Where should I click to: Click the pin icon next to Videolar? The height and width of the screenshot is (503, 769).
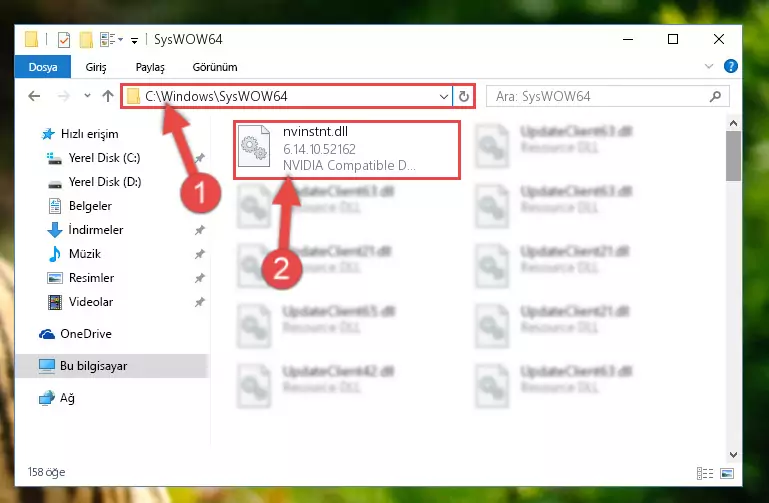(x=200, y=302)
